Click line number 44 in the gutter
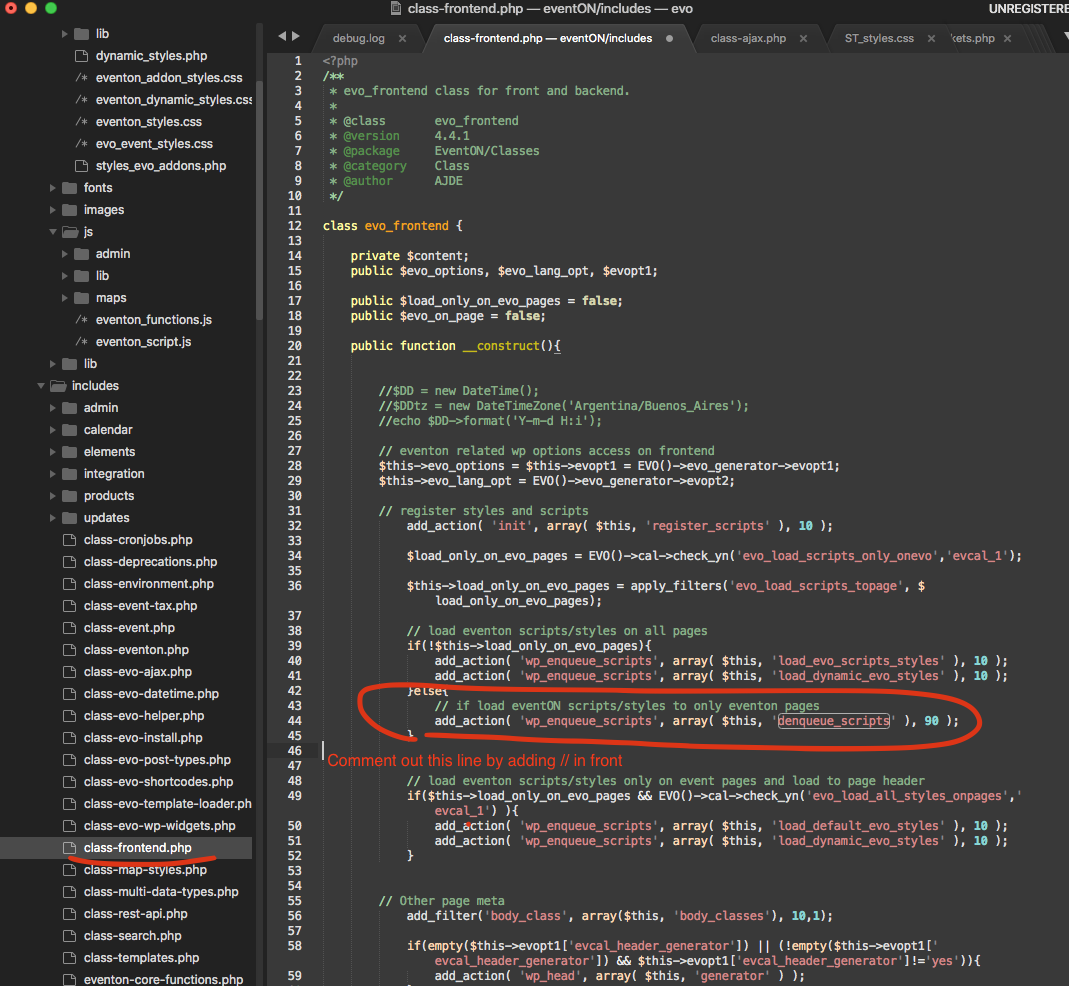The image size is (1069, 986). click(294, 721)
